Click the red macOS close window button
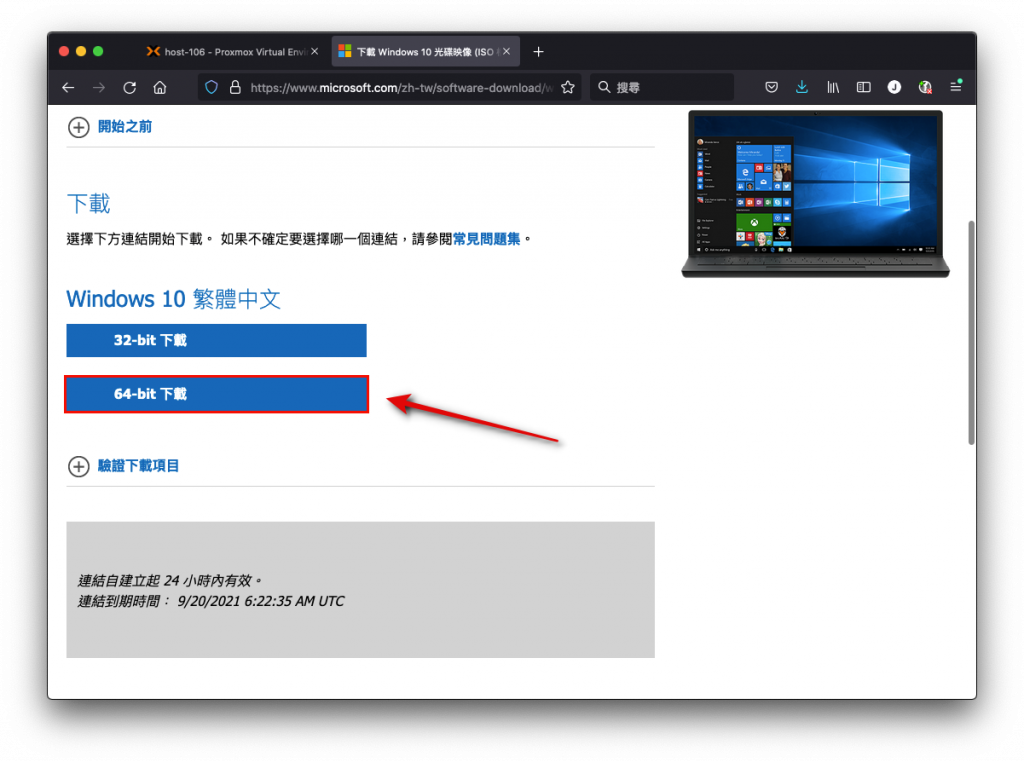1024x762 pixels. pos(64,52)
